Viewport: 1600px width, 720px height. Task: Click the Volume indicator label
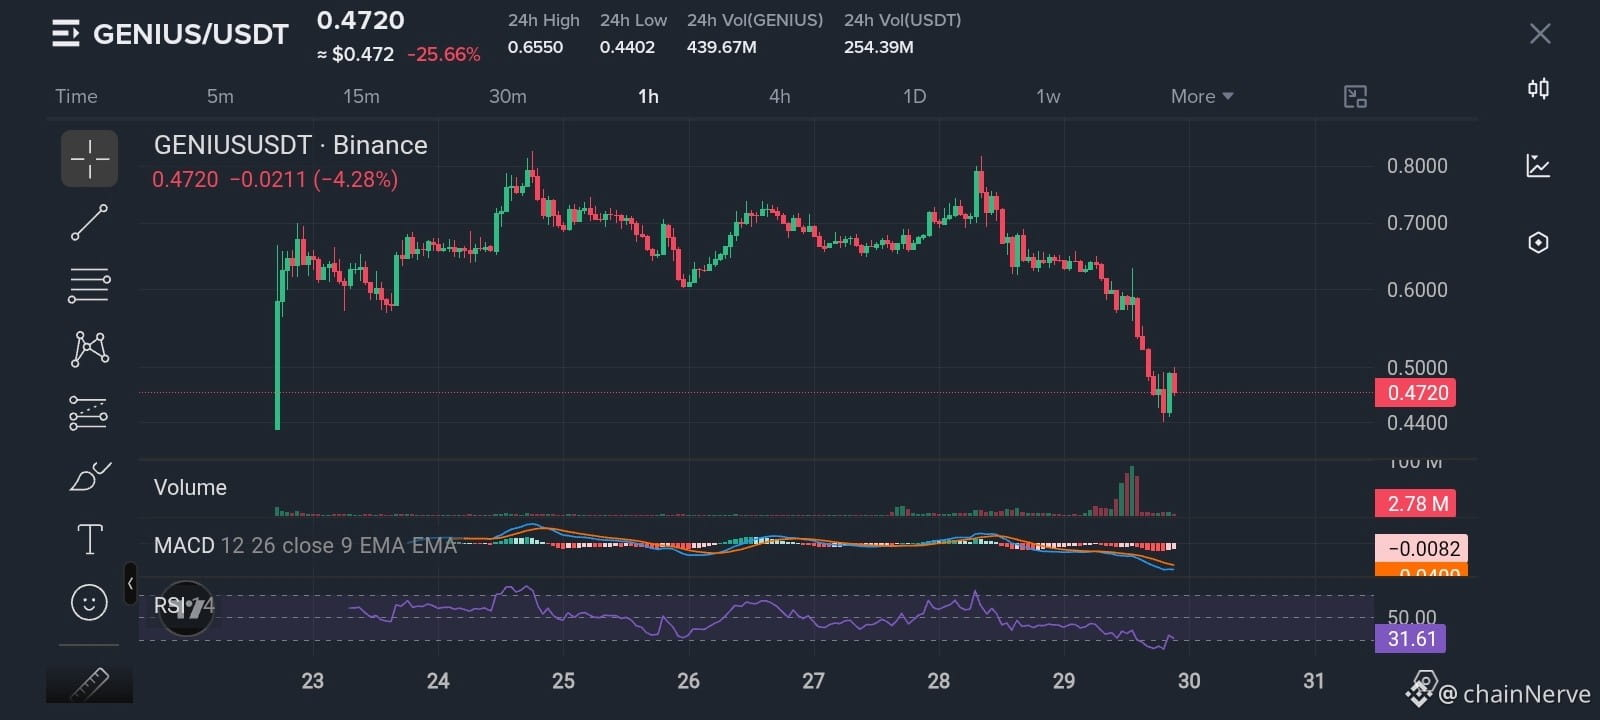pos(190,487)
